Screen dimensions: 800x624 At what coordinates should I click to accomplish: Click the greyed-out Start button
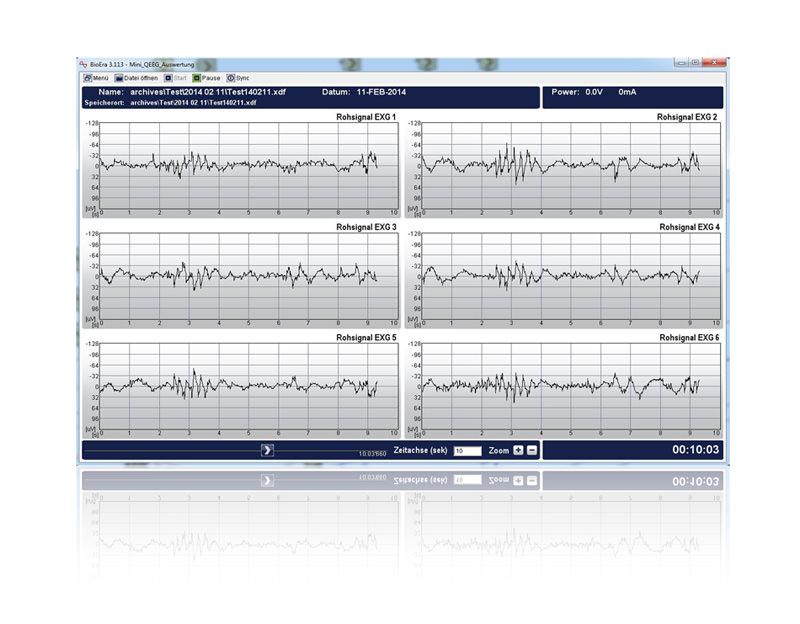[176, 78]
